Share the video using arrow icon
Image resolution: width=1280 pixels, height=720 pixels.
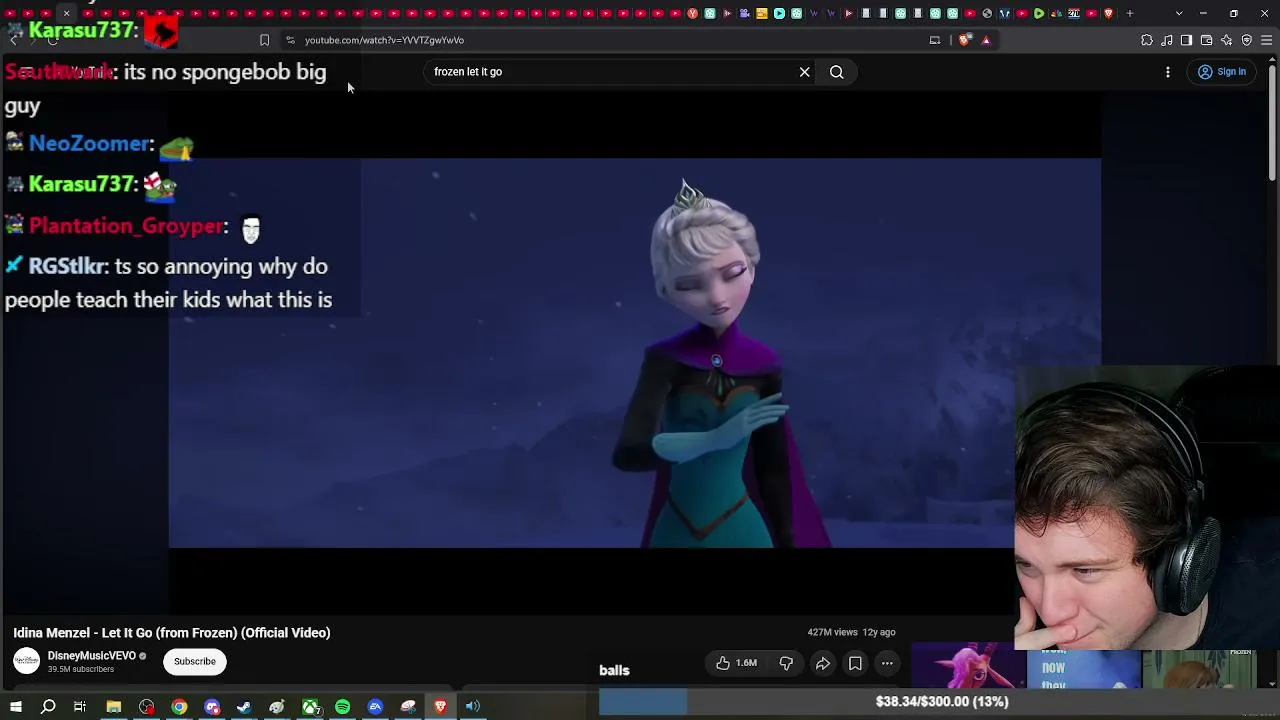(822, 663)
